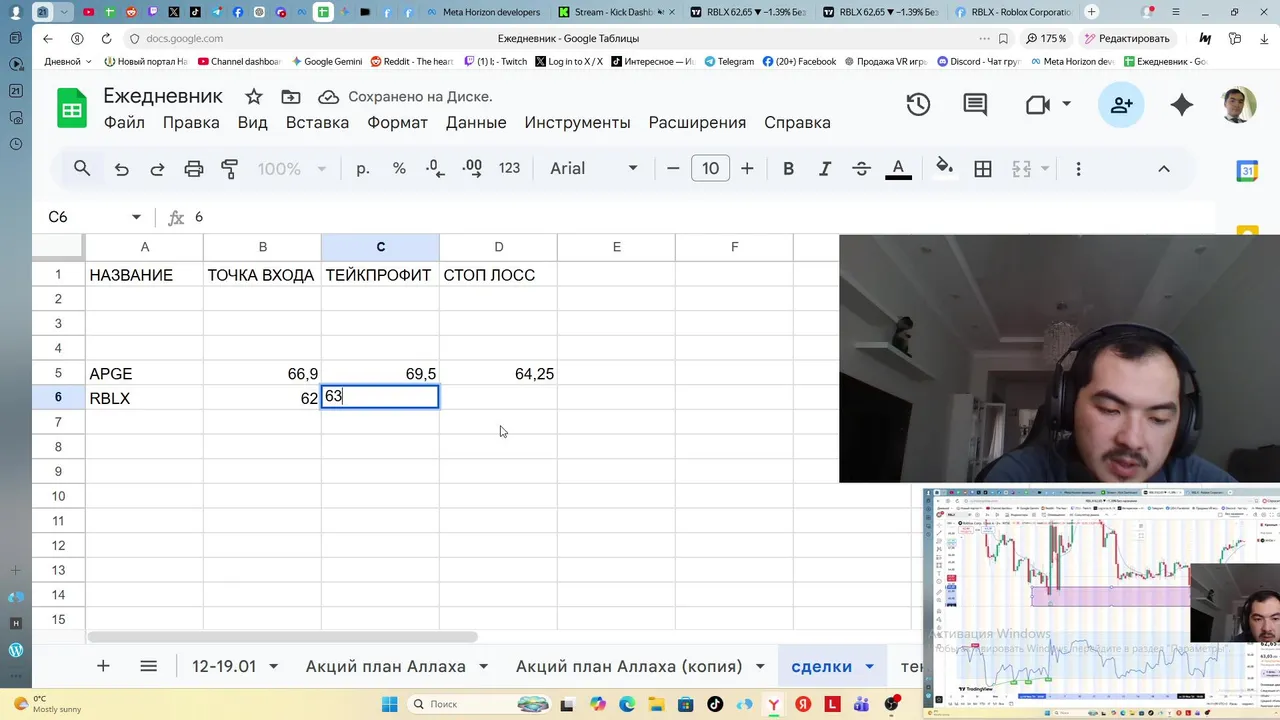The image size is (1280, 720).
Task: Open comments panel
Action: pos(975,105)
